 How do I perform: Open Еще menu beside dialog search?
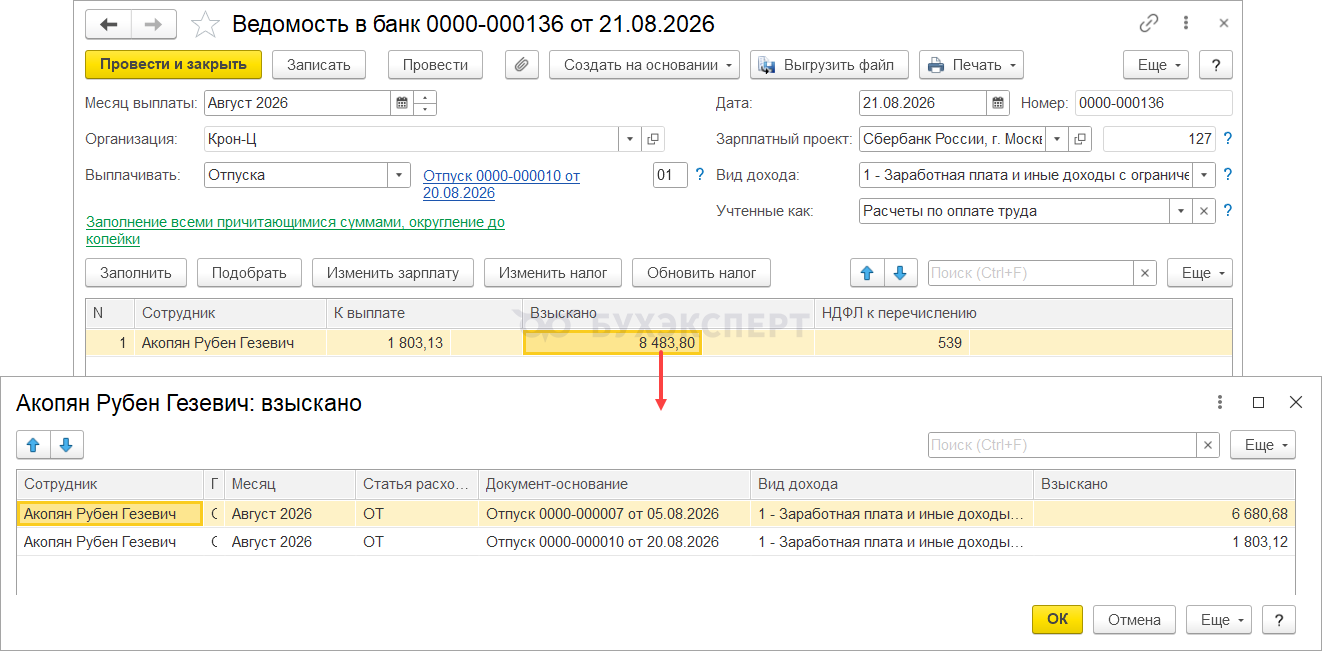coord(1263,445)
